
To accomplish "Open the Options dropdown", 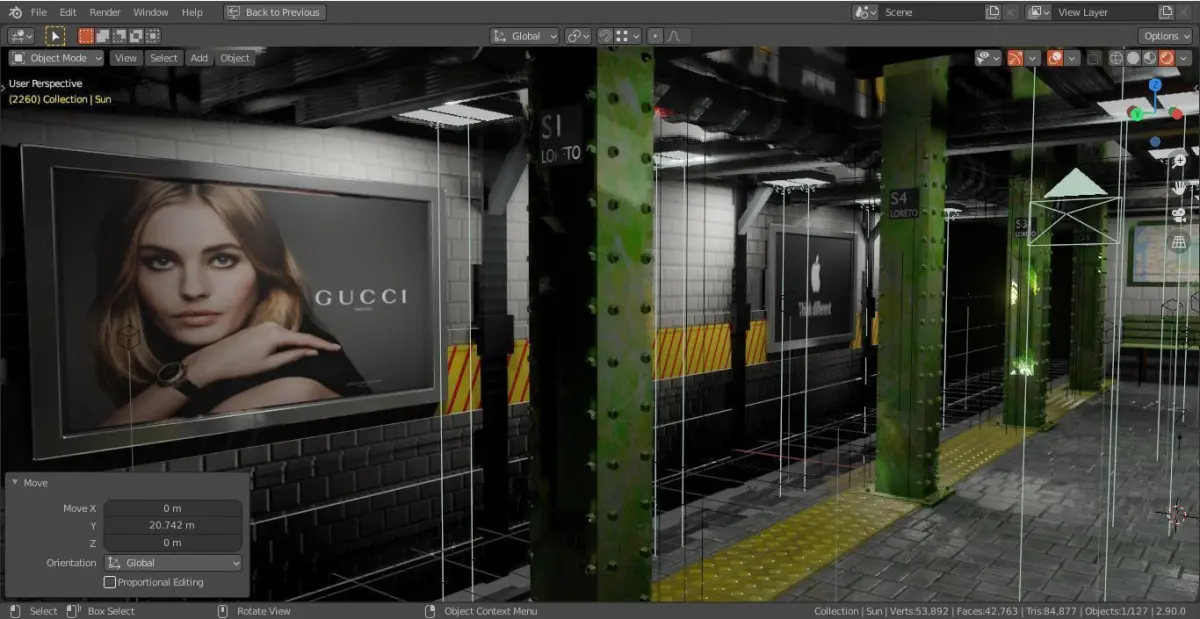I will pos(1166,36).
